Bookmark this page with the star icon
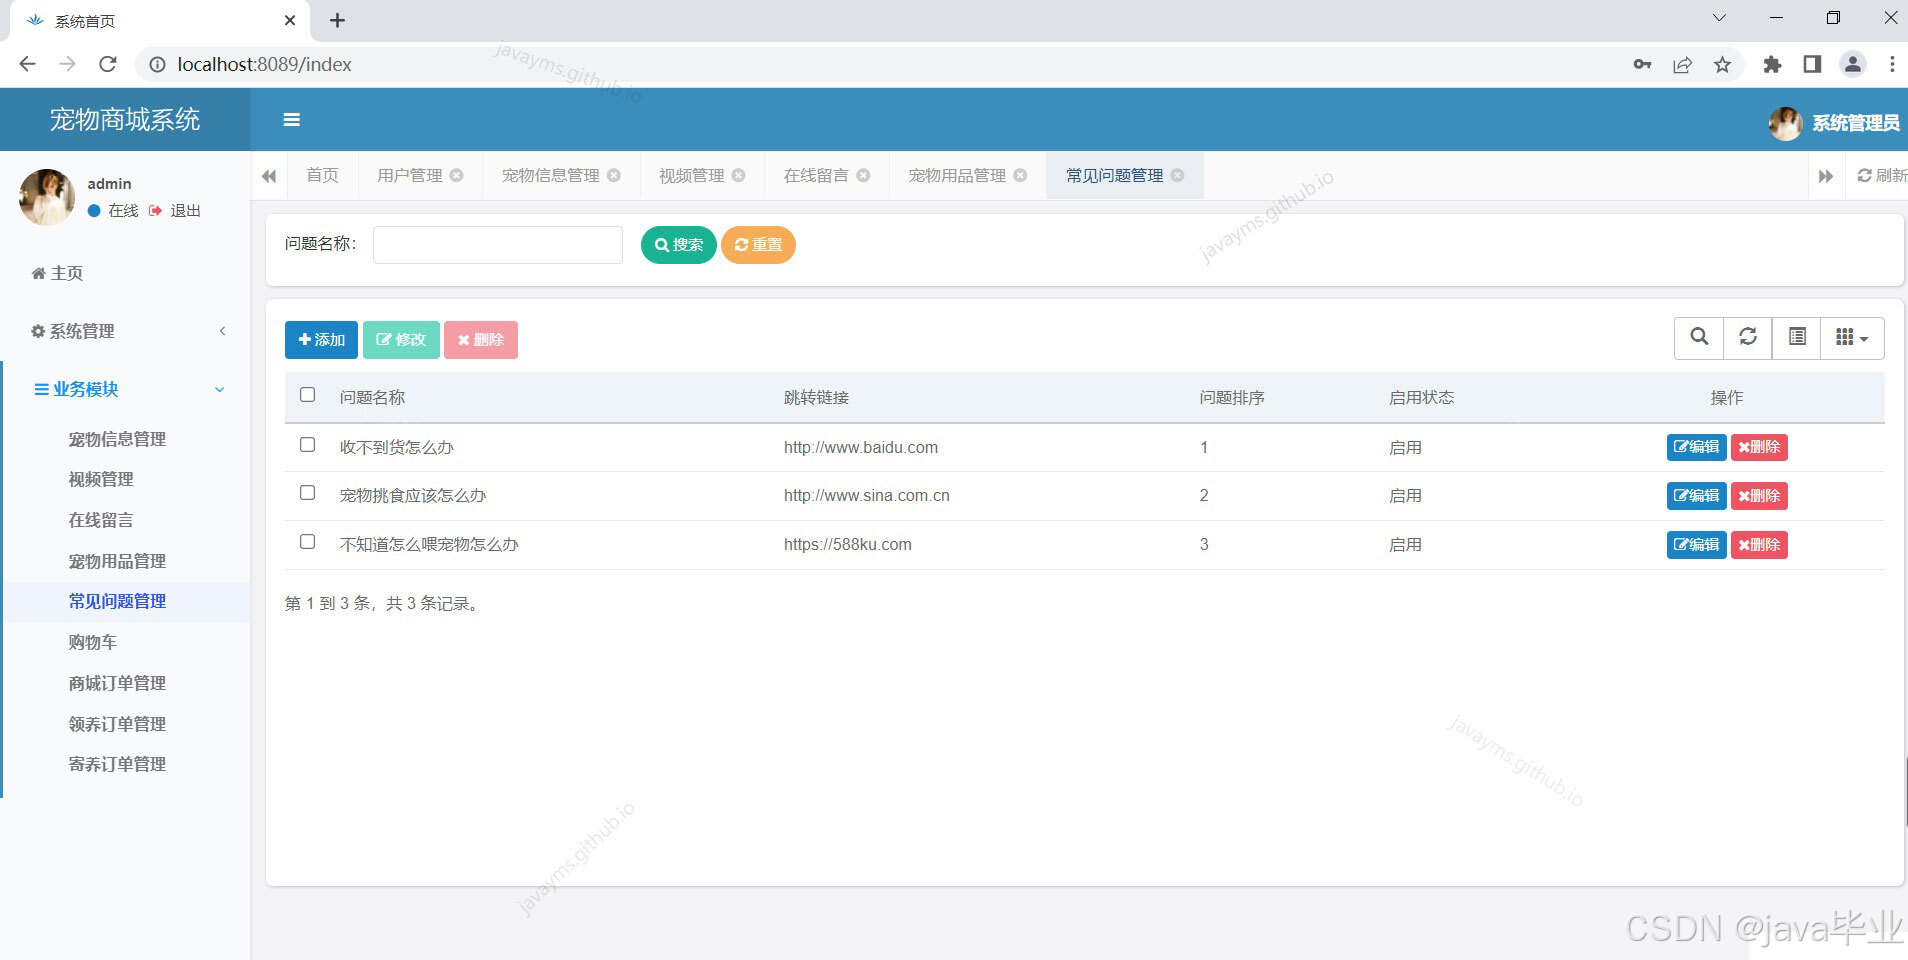 (x=1722, y=64)
